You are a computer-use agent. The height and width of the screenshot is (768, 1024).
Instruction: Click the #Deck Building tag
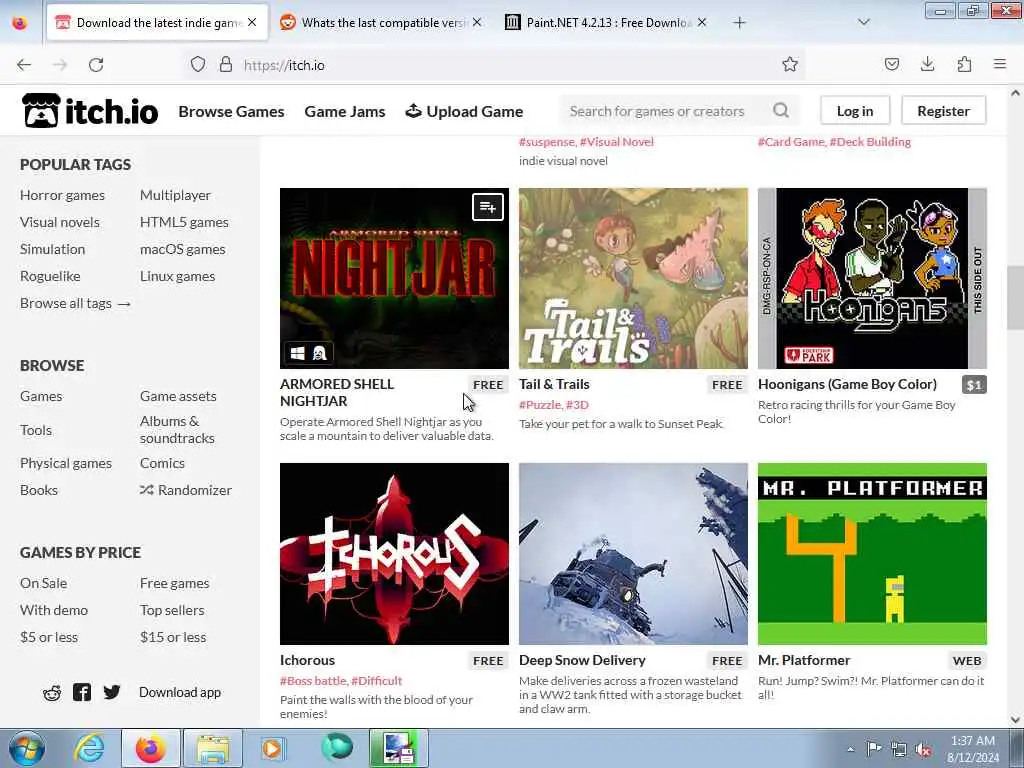click(x=870, y=142)
